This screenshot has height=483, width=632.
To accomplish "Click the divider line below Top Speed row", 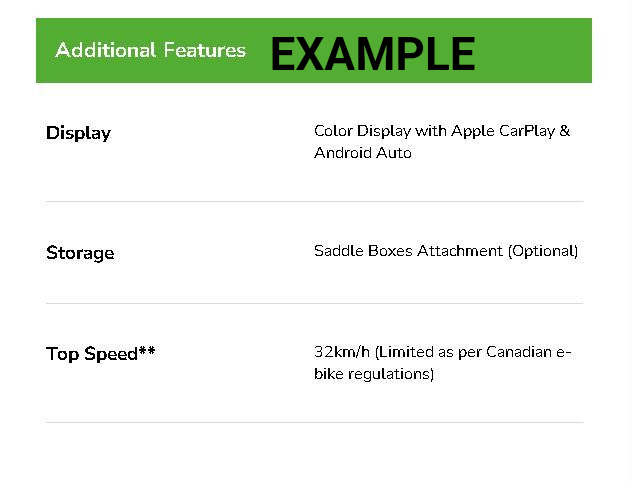I will click(x=314, y=422).
